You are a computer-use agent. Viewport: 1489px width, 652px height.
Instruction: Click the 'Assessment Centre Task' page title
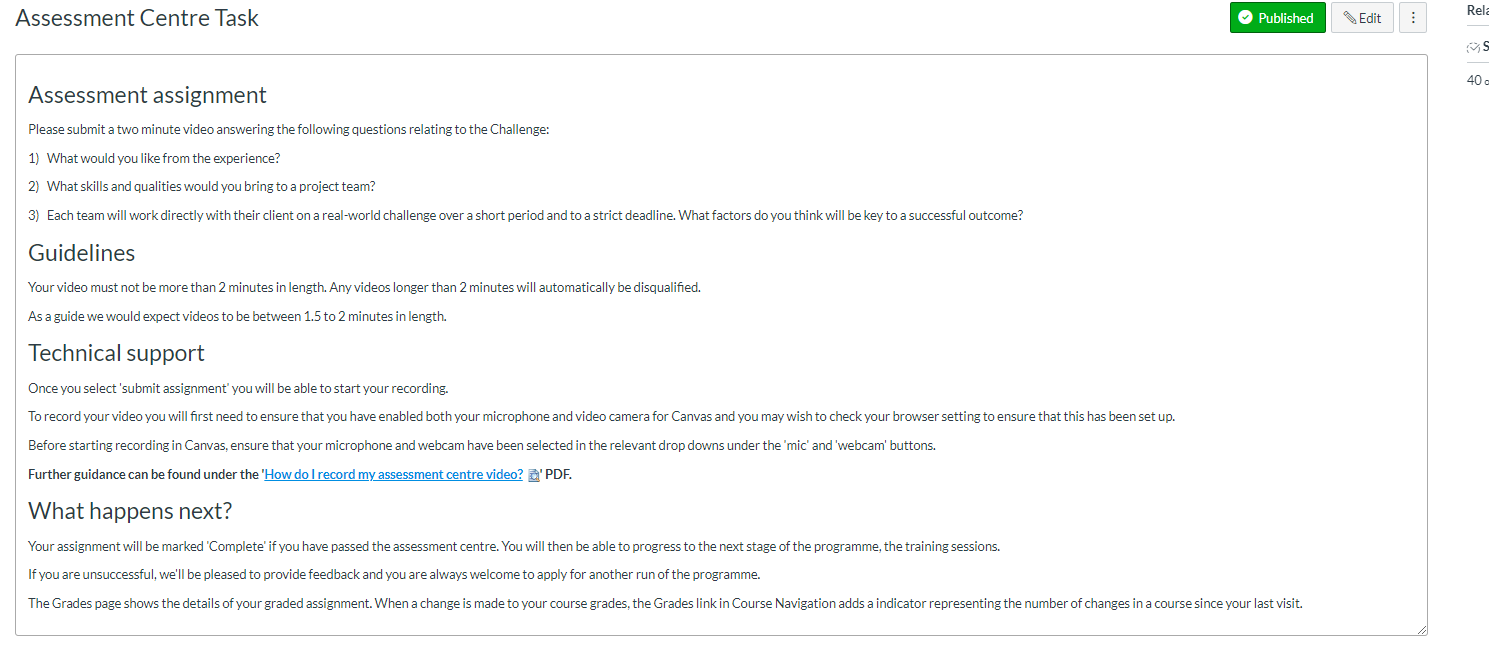[137, 18]
